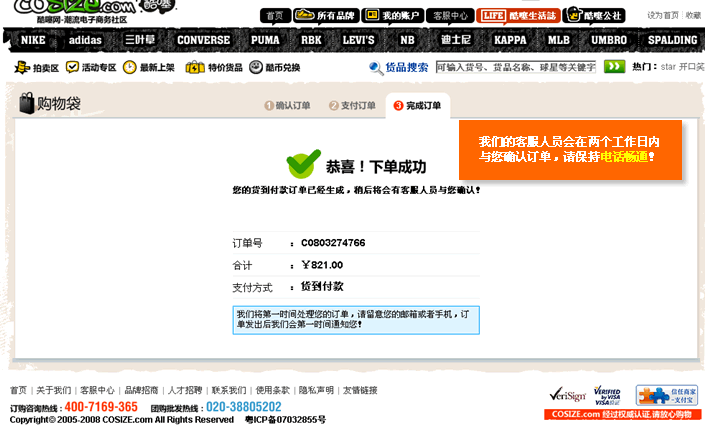Open footer 隐私声明 link
The height and width of the screenshot is (447, 705).
316,390
